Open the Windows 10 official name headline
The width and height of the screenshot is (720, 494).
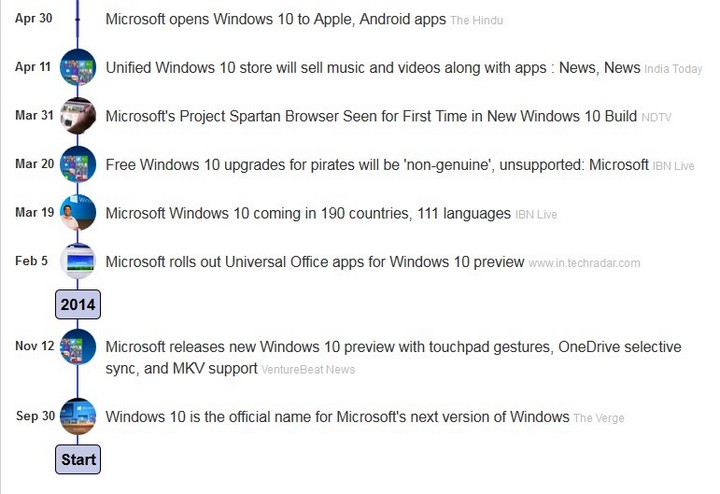337,416
